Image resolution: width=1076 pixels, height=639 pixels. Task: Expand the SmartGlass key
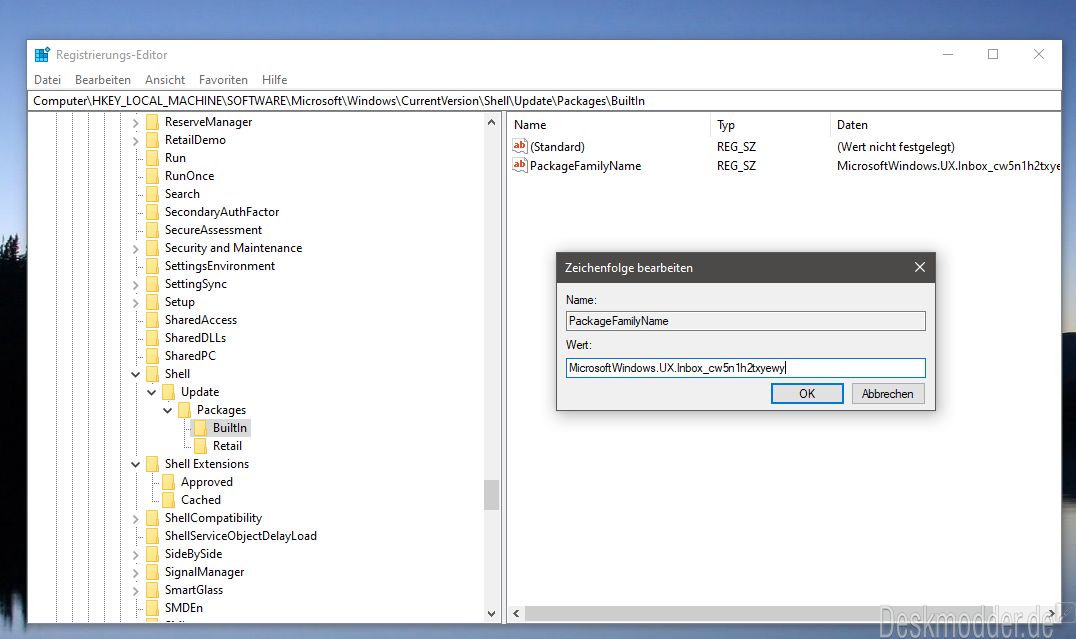pos(135,590)
